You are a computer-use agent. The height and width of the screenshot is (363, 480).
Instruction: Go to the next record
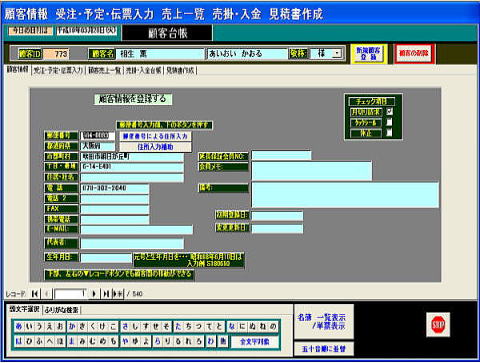(x=94, y=294)
